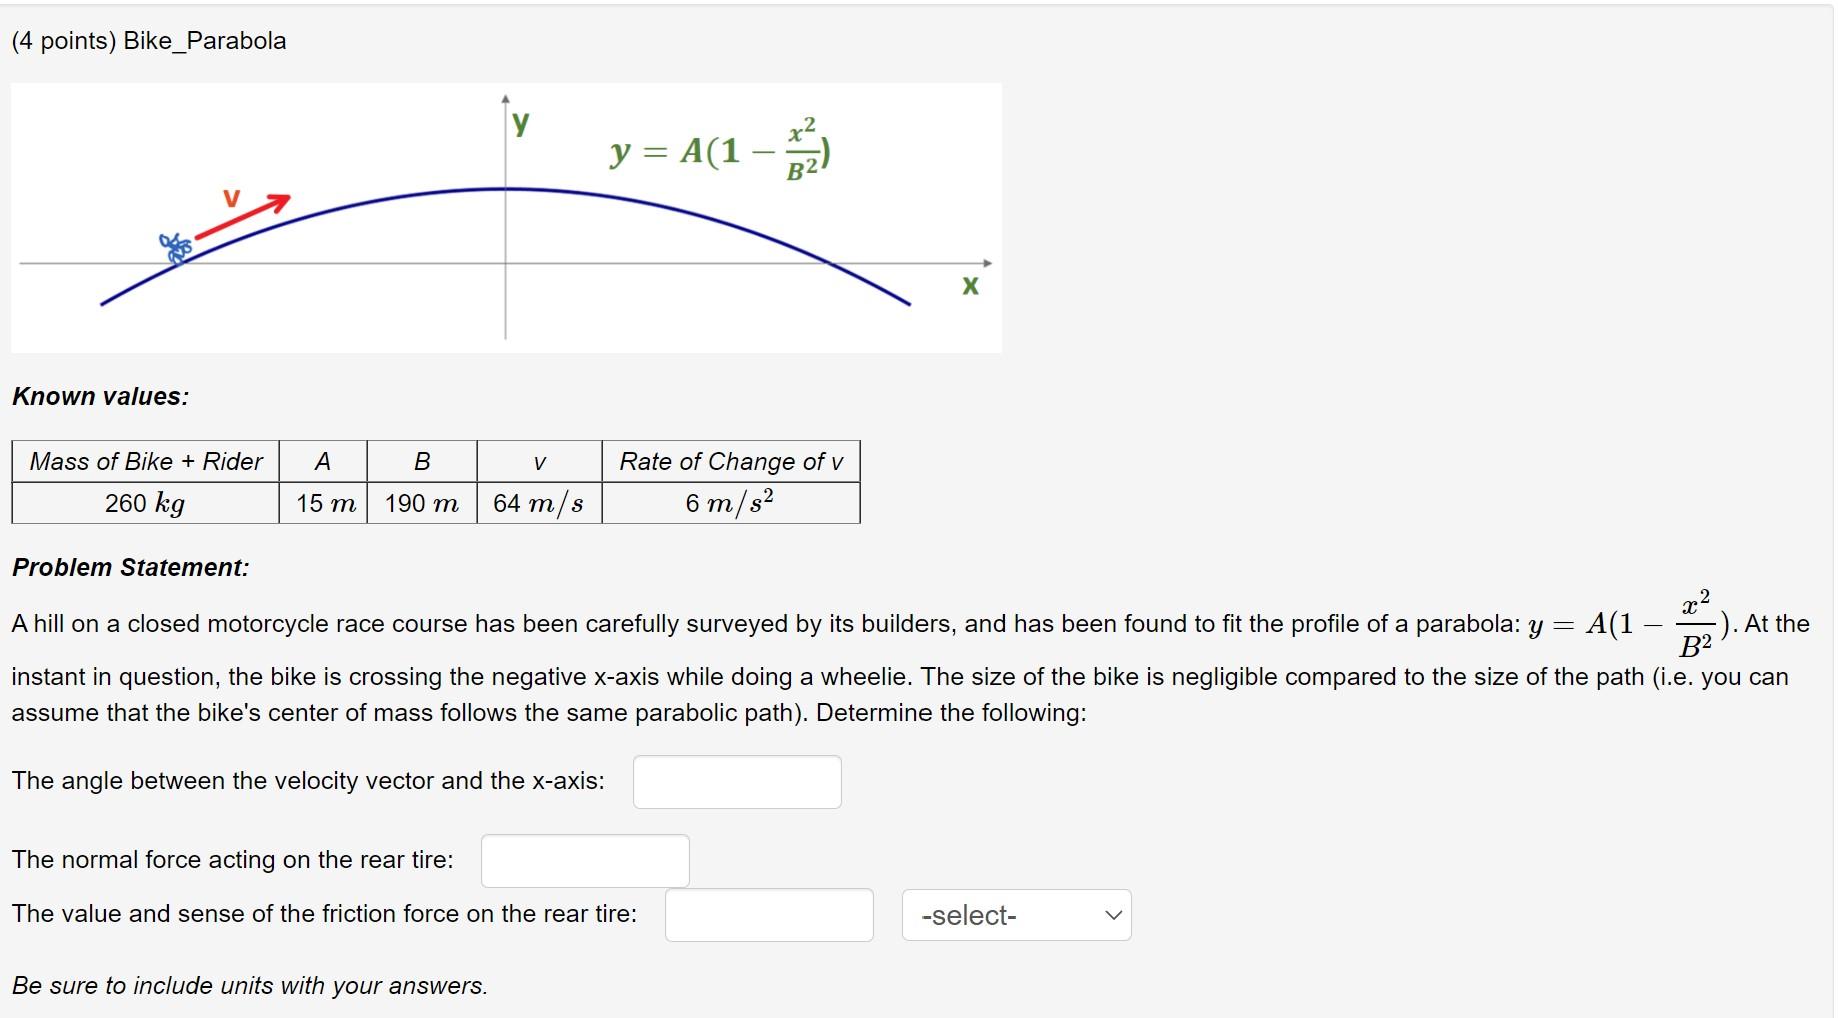Select the velocity value 64 m/s
The image size is (1838, 1018).
538,504
